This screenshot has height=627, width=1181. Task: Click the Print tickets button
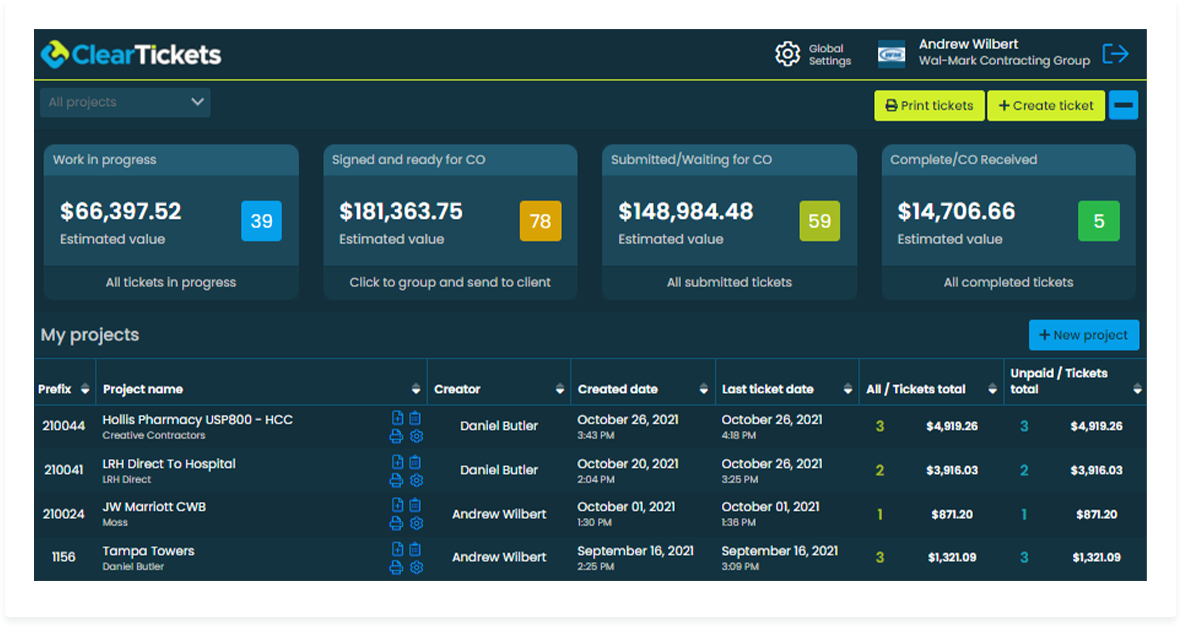pyautogui.click(x=929, y=106)
